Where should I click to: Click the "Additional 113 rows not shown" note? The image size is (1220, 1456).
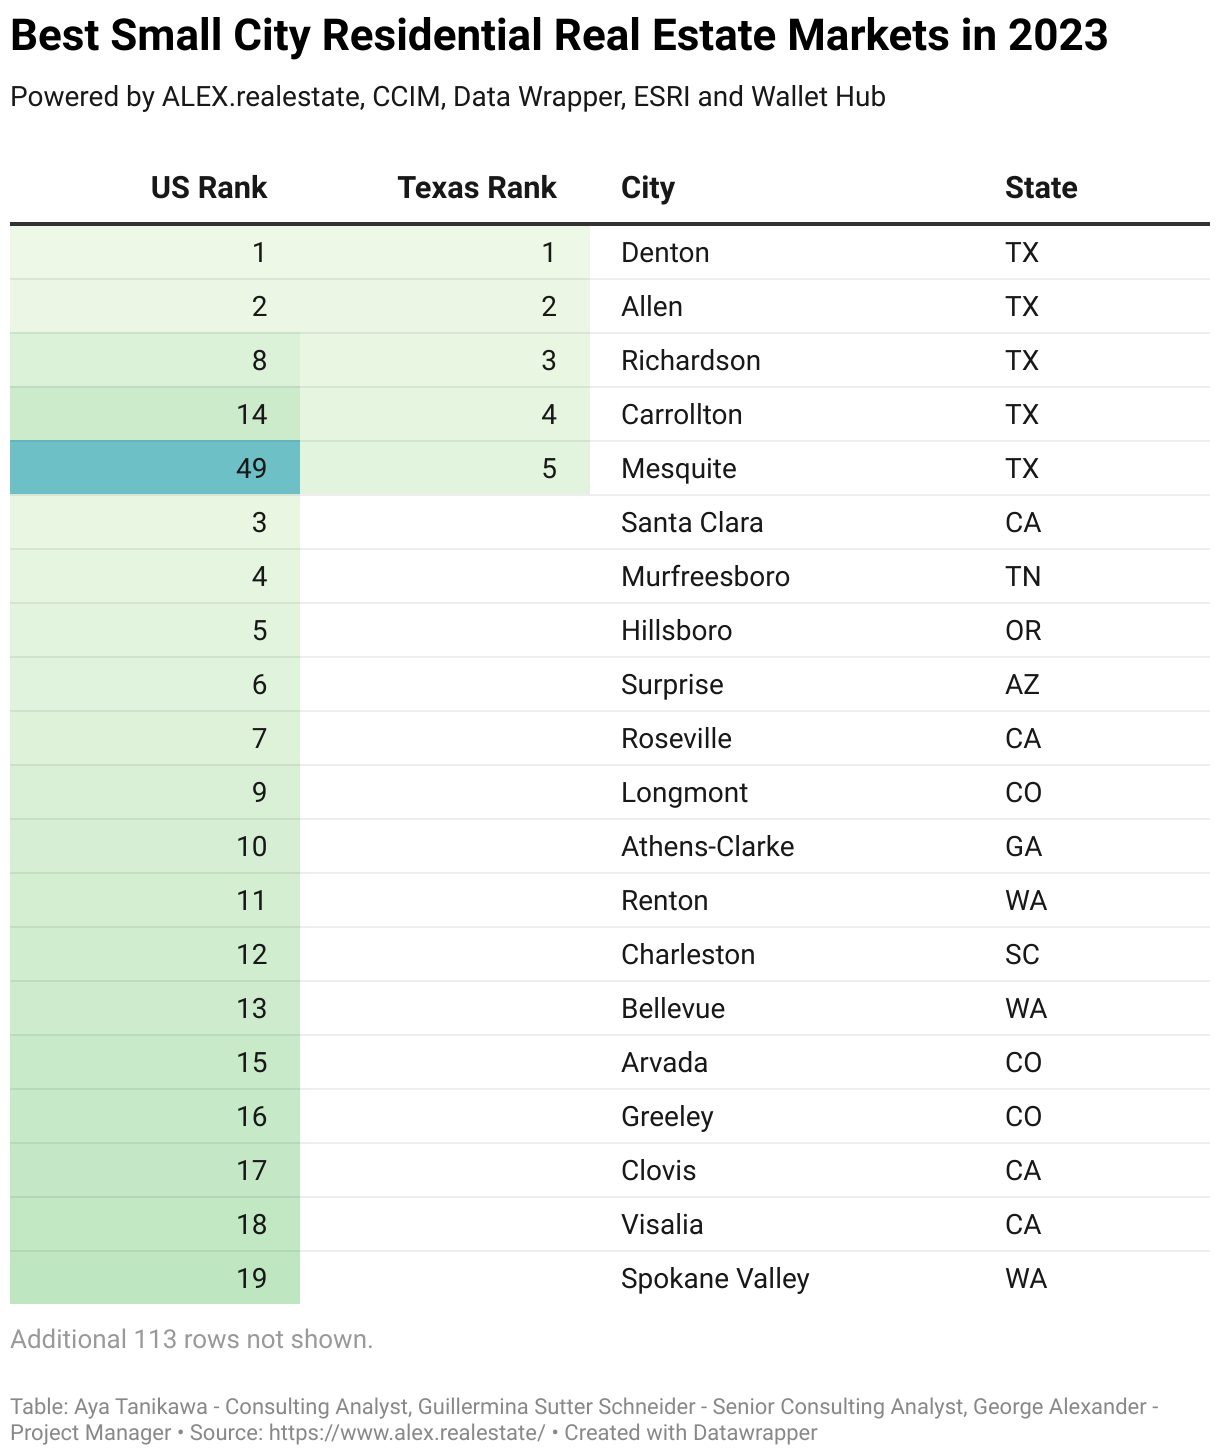(x=191, y=1339)
